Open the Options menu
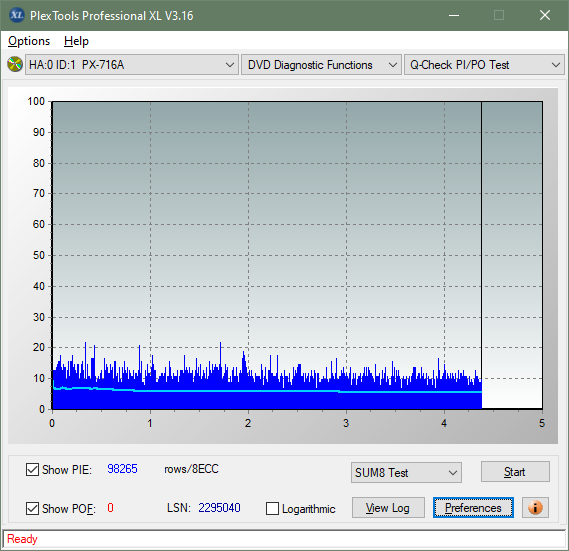This screenshot has width=569, height=551. pos(29,41)
